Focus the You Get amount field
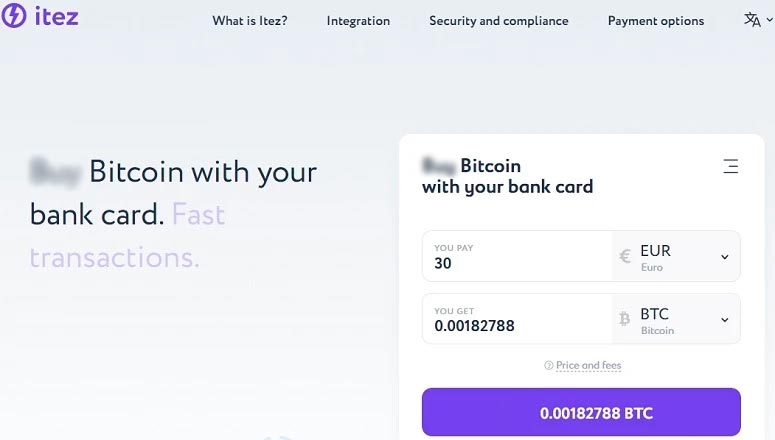This screenshot has width=775, height=440. point(515,326)
